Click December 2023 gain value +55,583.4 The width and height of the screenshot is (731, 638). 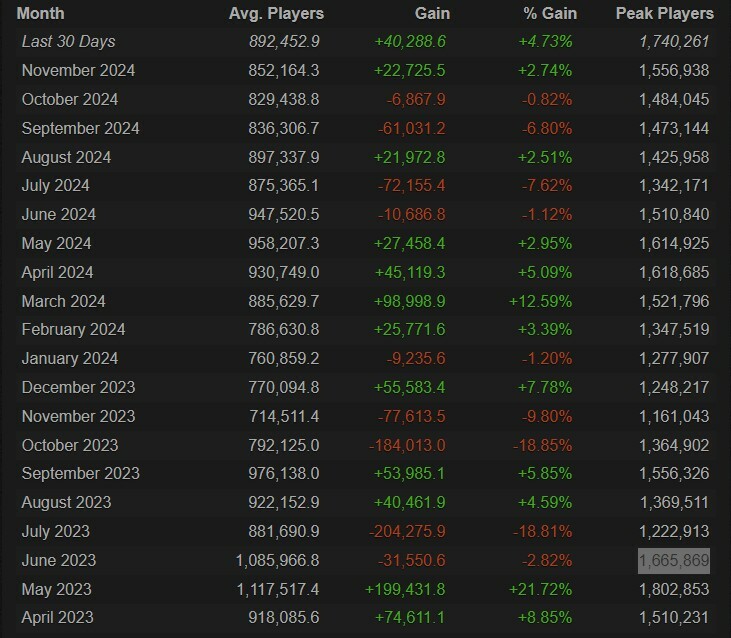409,387
